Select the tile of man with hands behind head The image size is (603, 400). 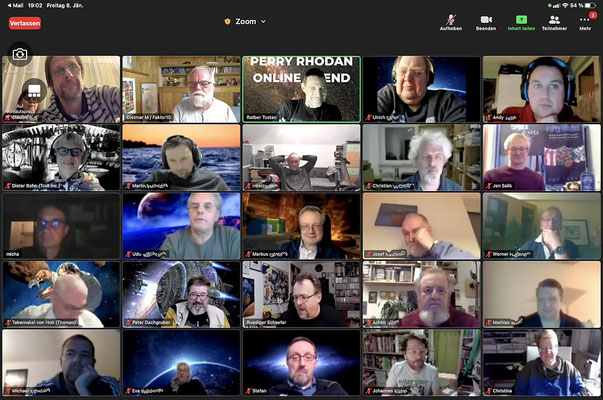coord(302,157)
